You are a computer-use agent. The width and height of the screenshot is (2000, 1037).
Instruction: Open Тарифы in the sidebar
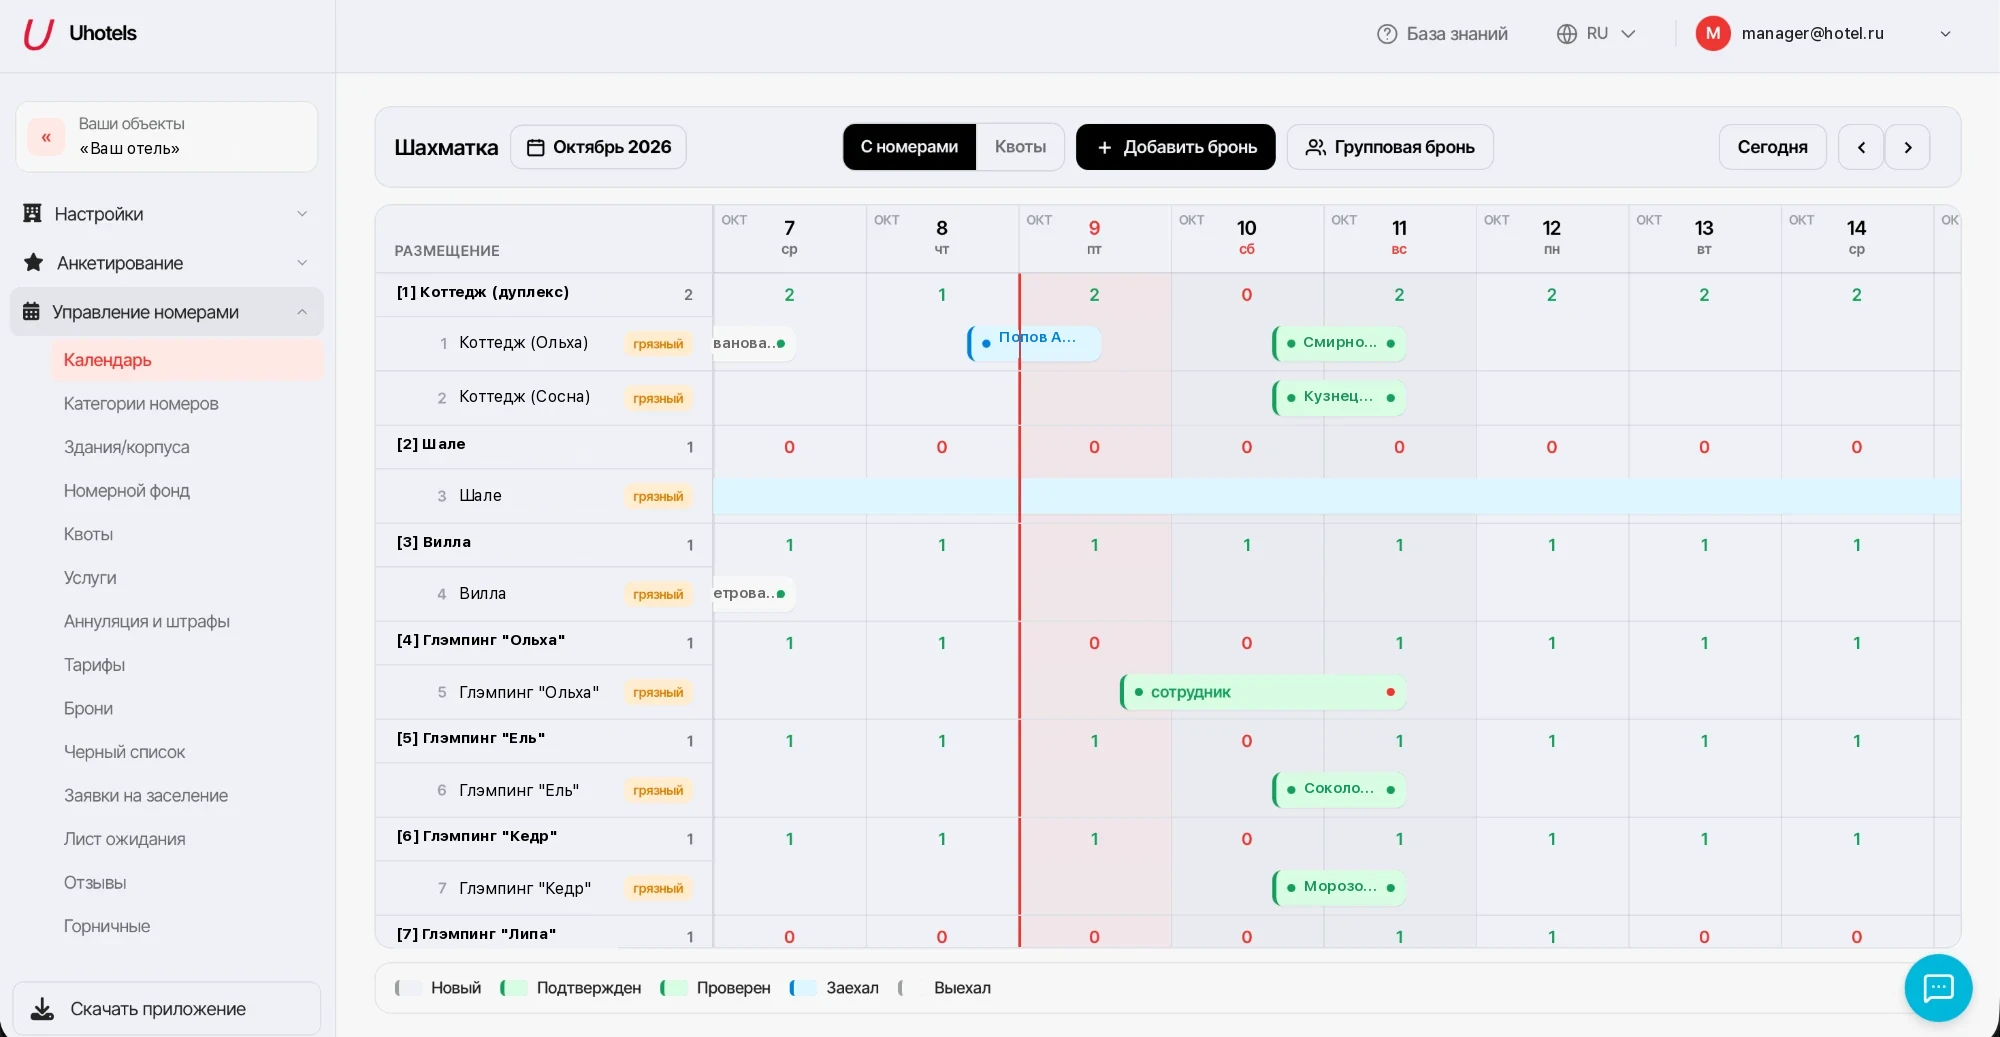94,665
